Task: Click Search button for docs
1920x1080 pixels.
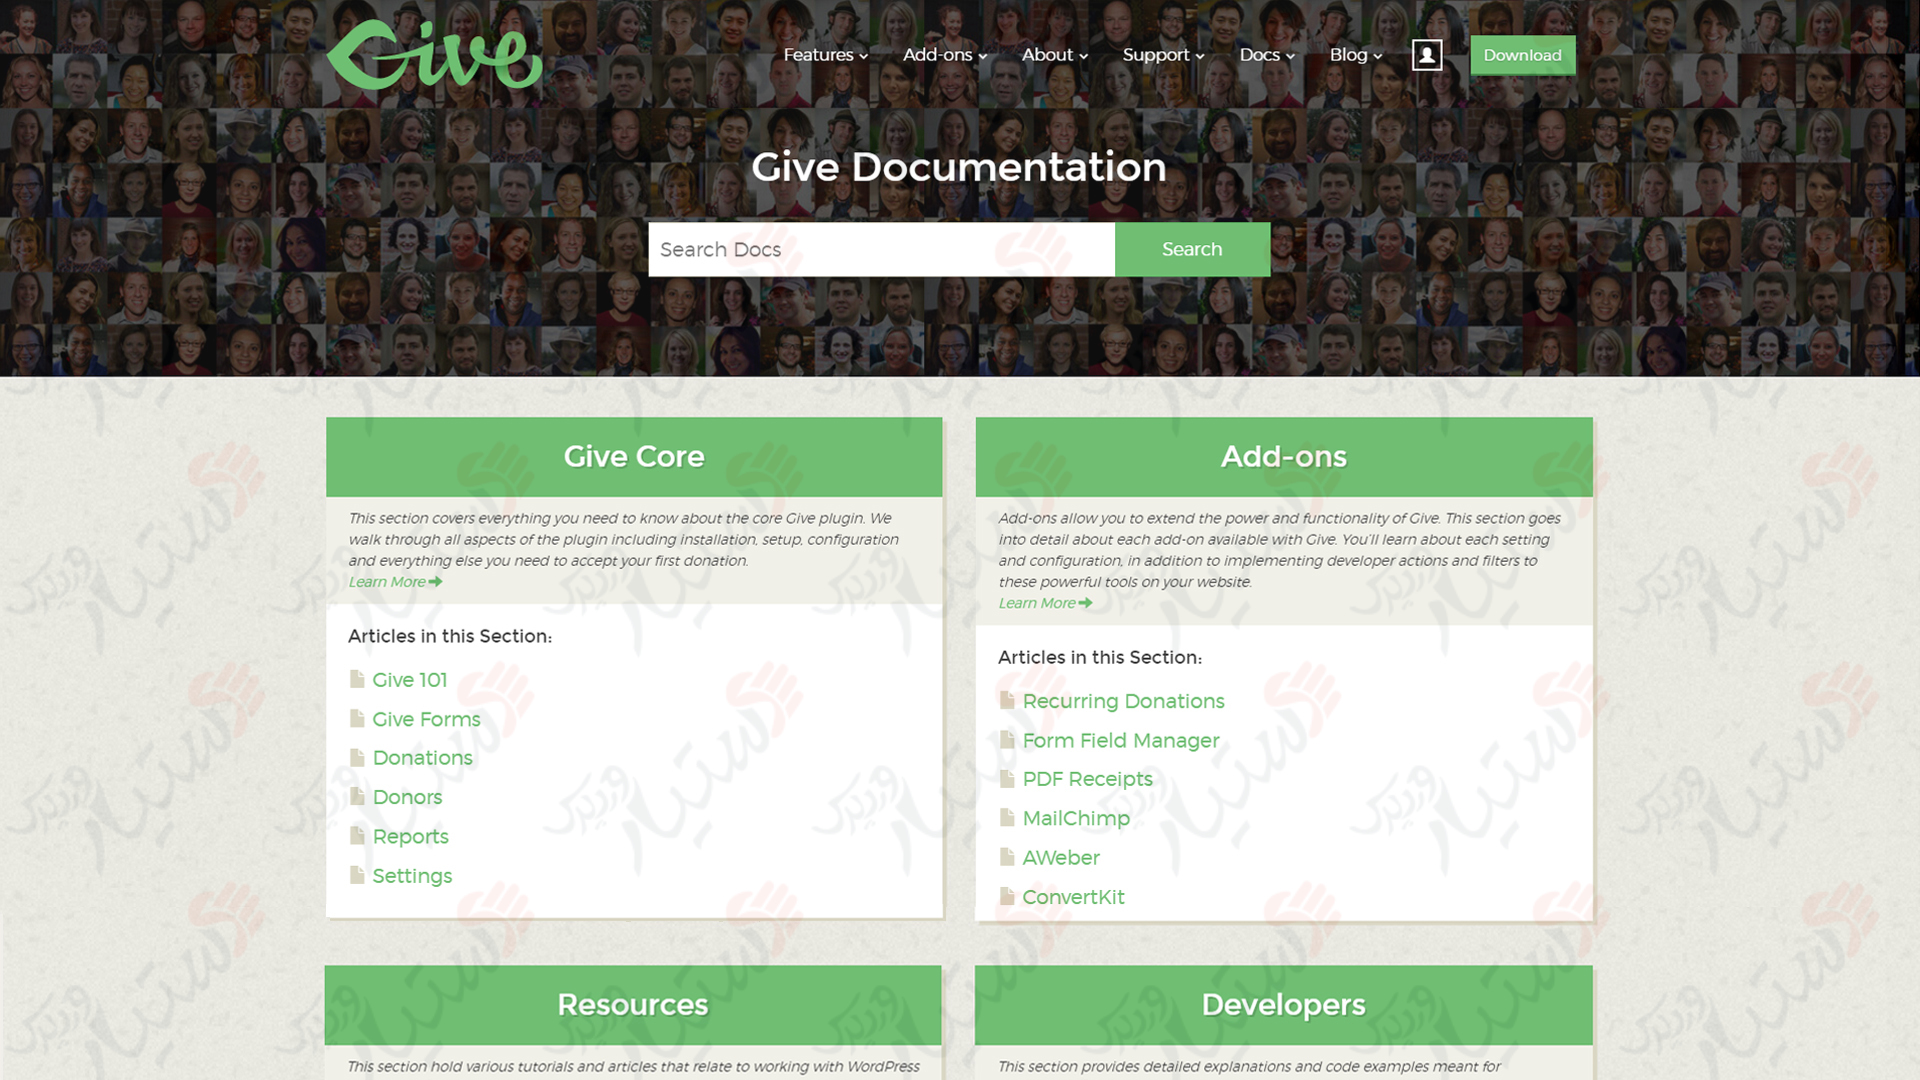Action: pos(1192,248)
